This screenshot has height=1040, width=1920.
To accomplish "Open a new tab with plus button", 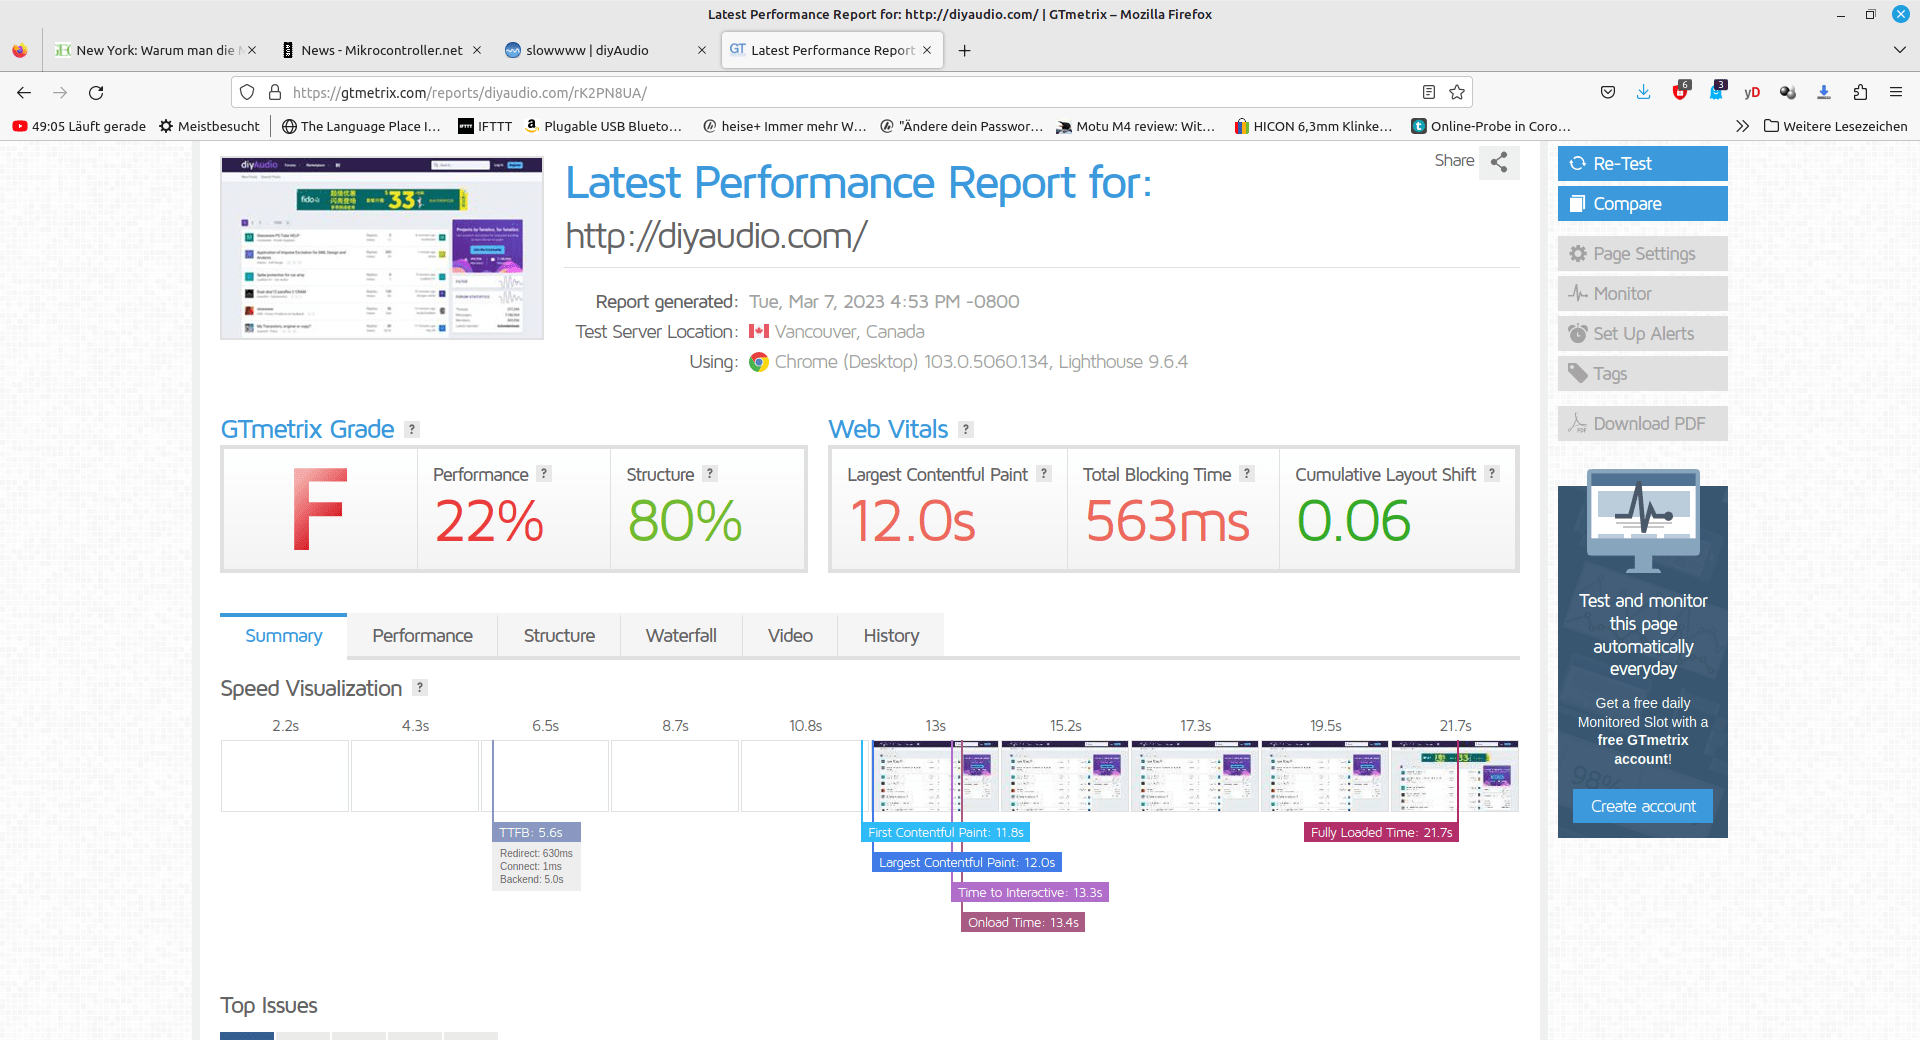I will click(964, 50).
